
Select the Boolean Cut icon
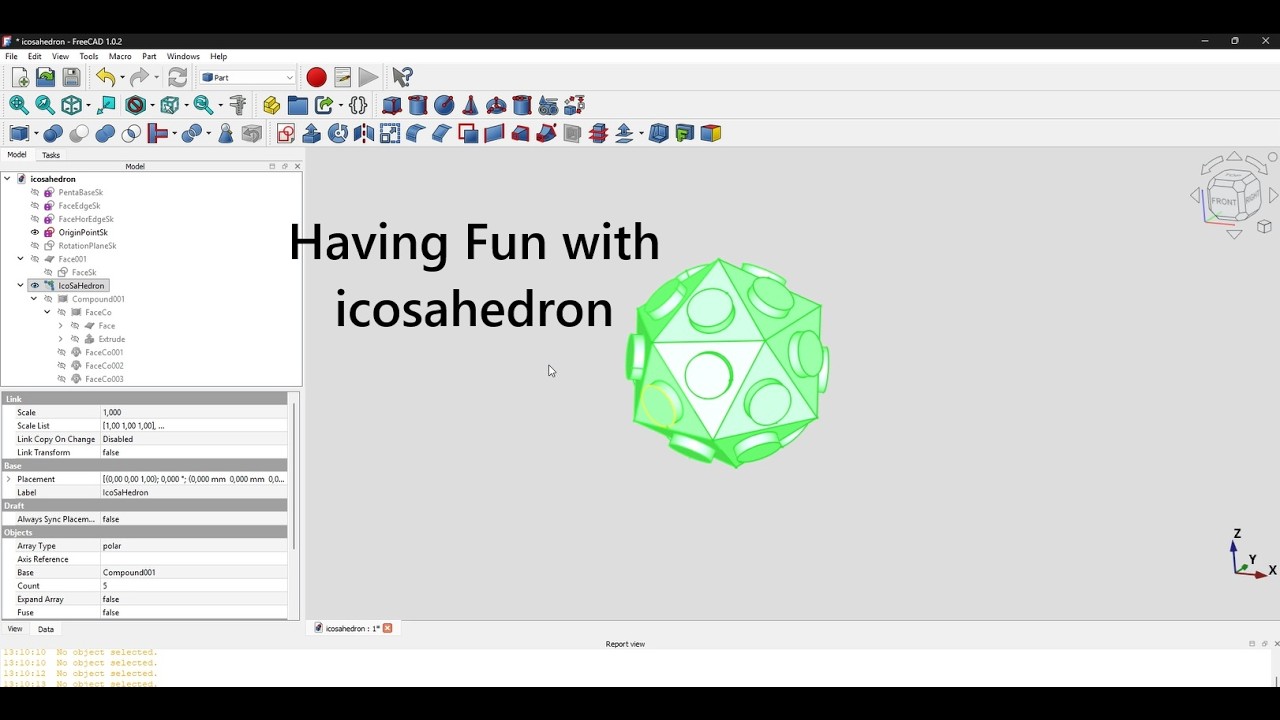pos(79,133)
